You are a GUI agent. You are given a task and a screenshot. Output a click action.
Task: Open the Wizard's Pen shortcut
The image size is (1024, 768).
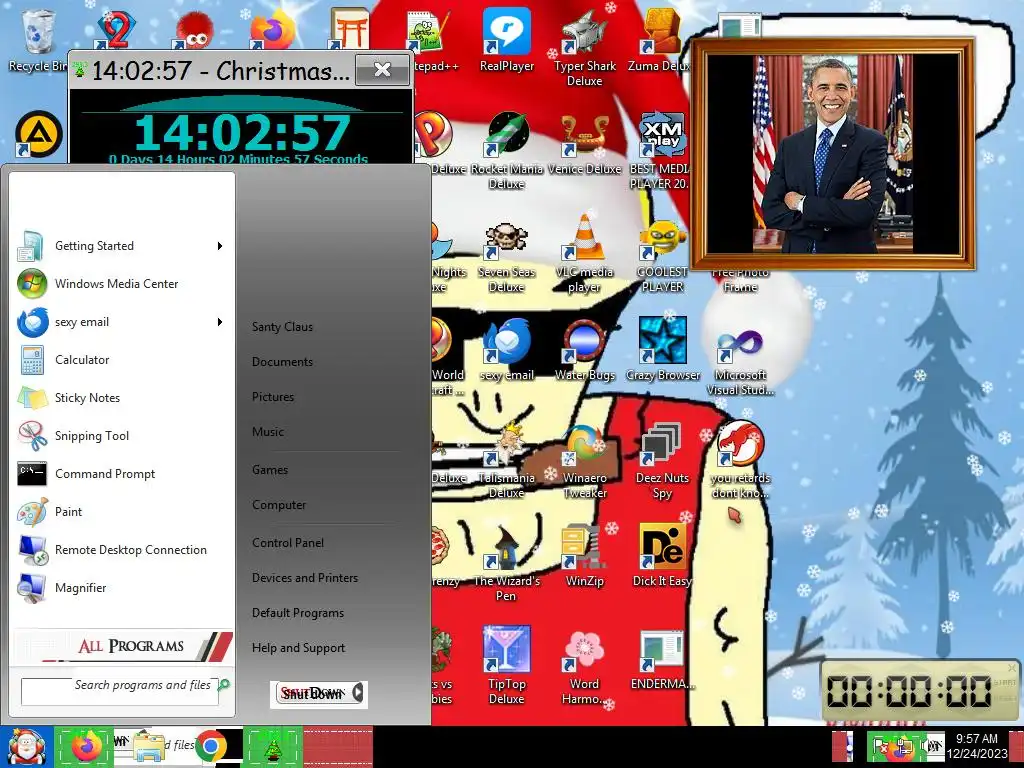click(507, 563)
